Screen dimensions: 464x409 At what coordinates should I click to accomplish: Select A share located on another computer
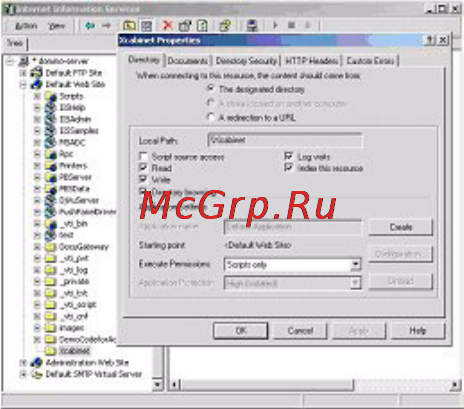coord(210,103)
